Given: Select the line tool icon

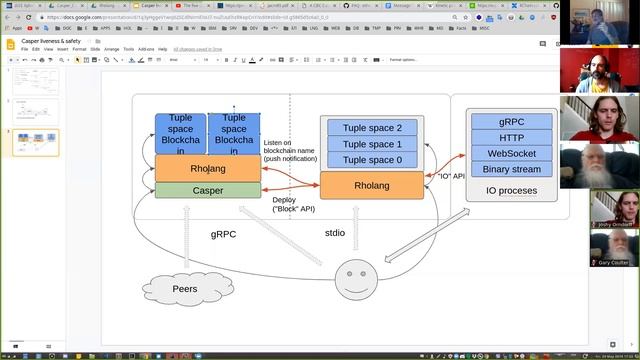Looking at the screenshot, I should click(116, 60).
